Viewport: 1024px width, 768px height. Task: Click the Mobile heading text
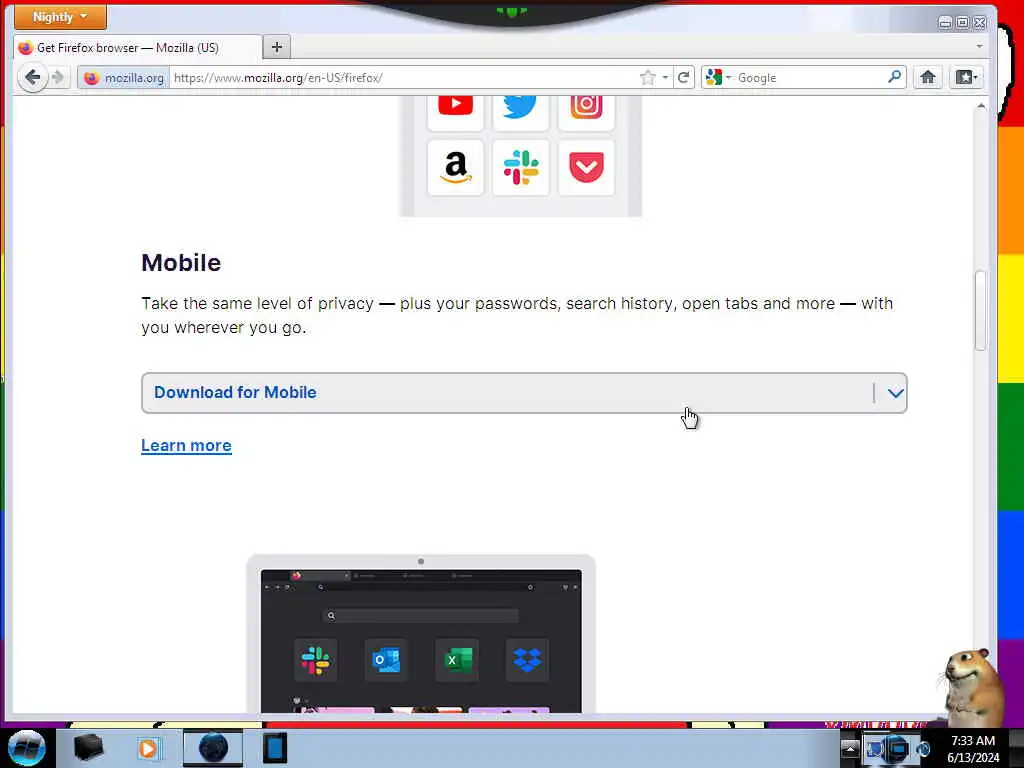181,263
